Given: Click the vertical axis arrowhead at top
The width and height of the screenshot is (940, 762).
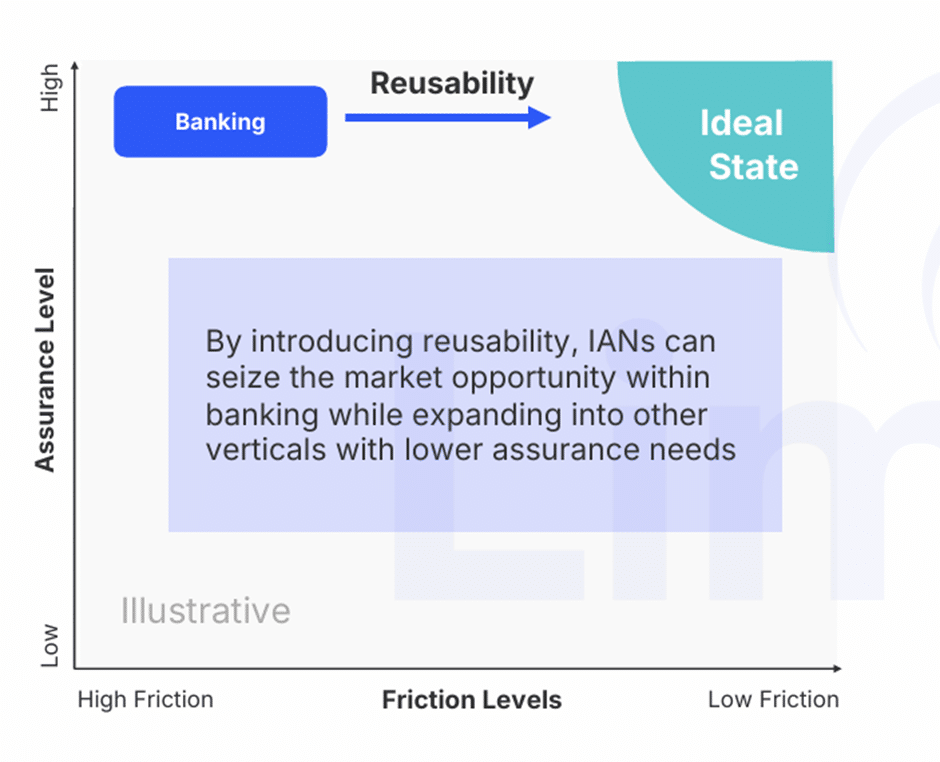Looking at the screenshot, I should (x=75, y=65).
